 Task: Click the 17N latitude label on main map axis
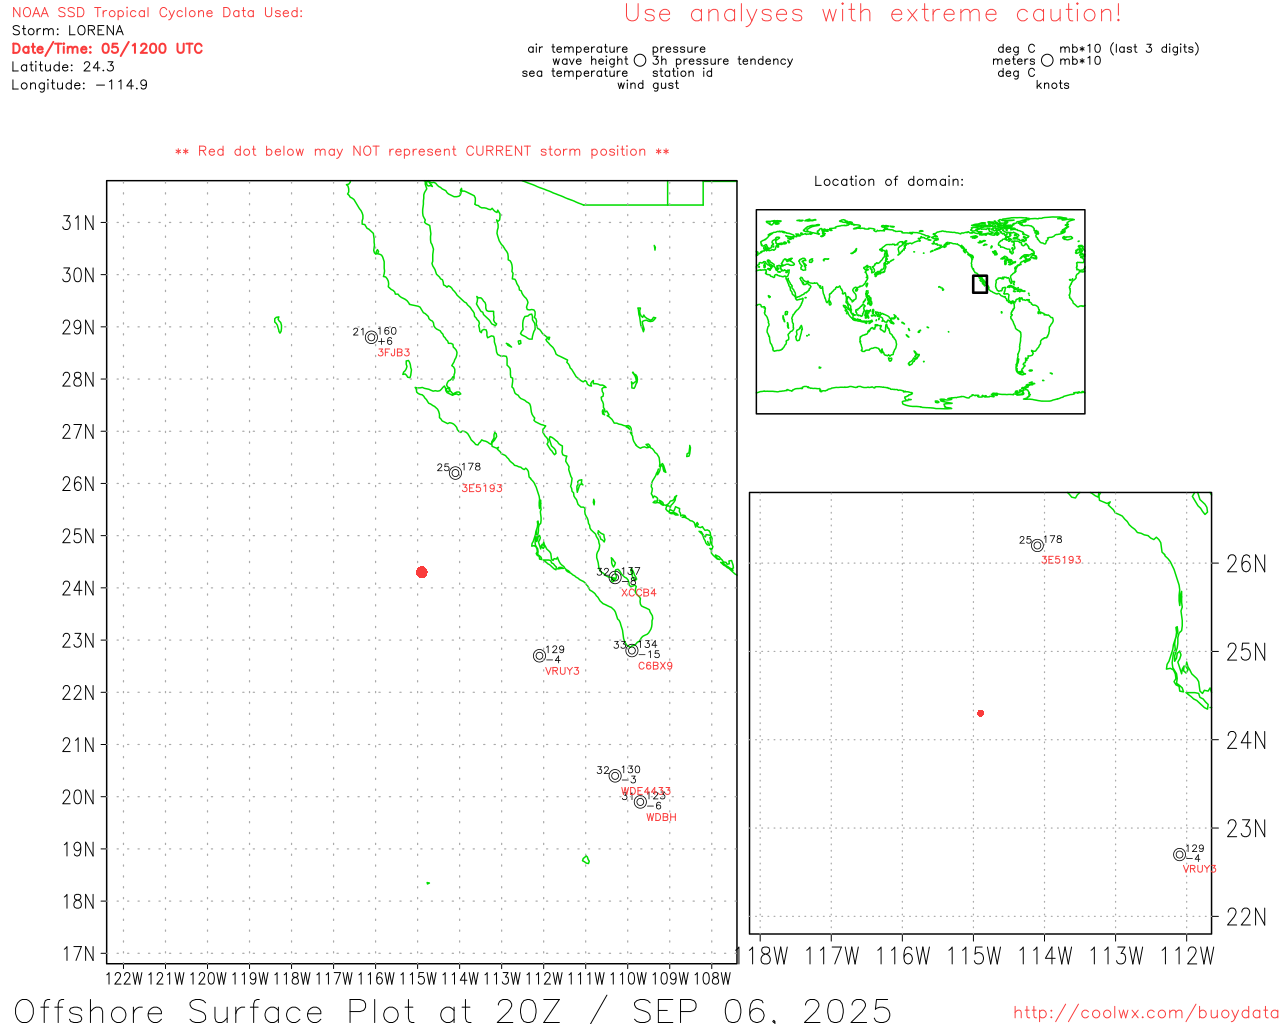79,954
